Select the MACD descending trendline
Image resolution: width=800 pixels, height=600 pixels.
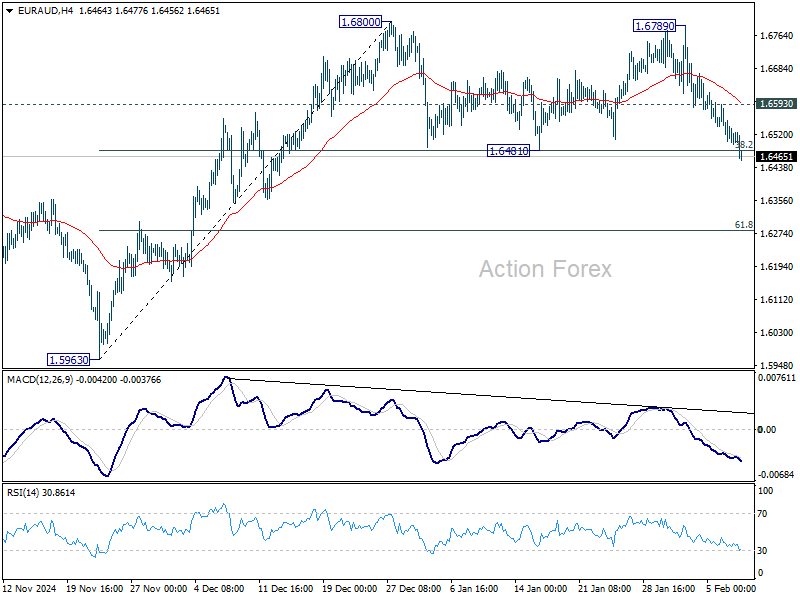pyautogui.click(x=490, y=395)
